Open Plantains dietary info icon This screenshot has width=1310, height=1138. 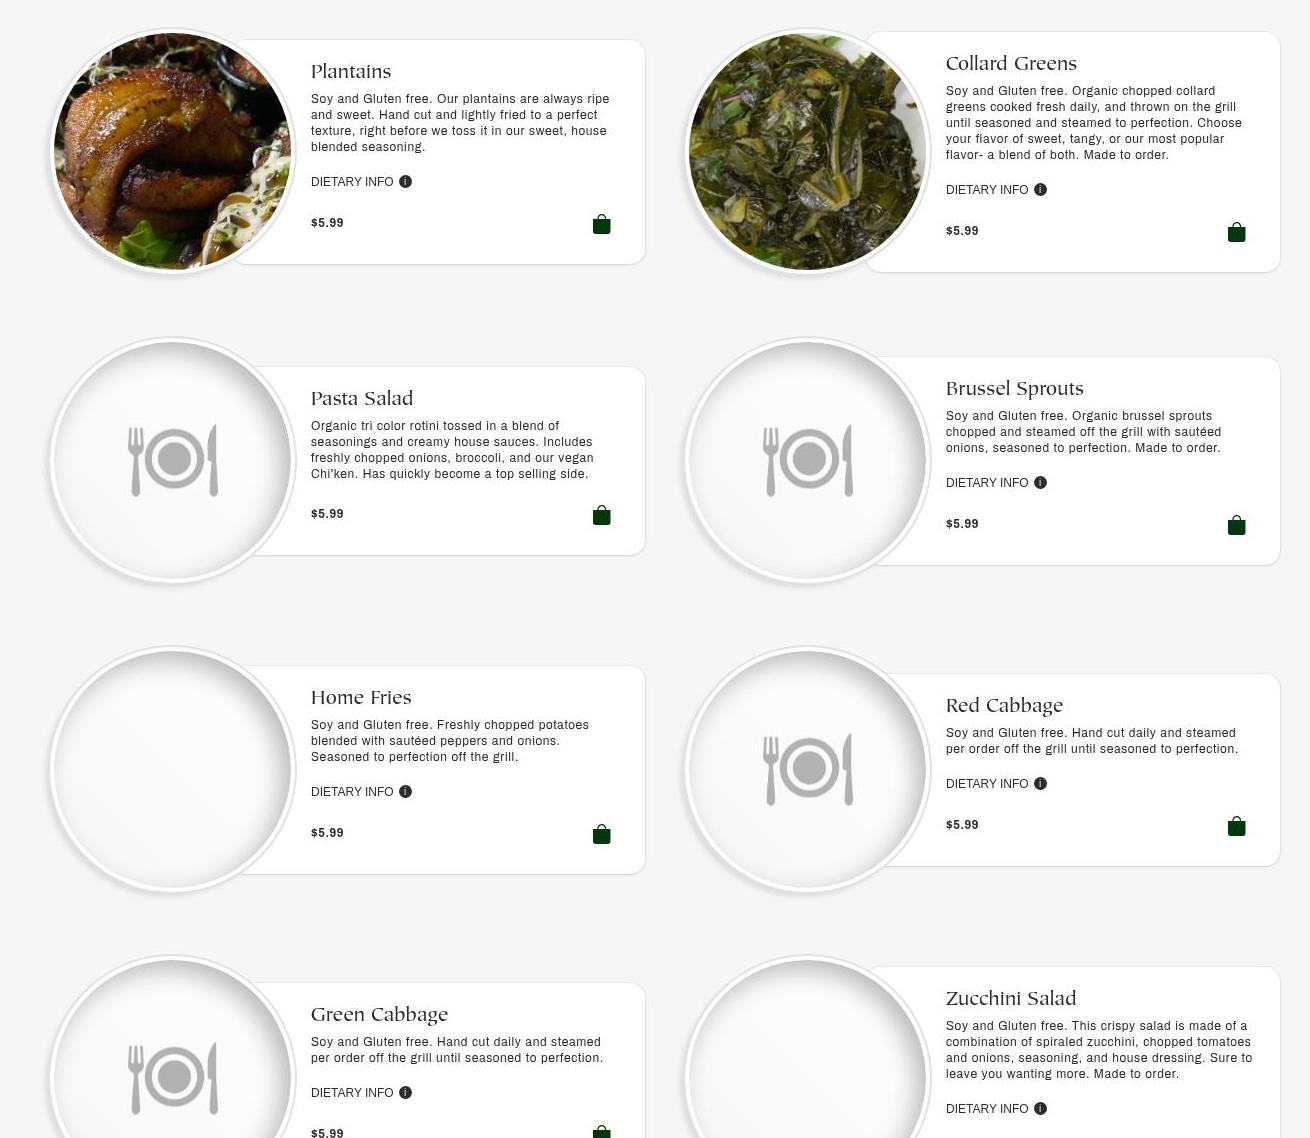point(405,182)
